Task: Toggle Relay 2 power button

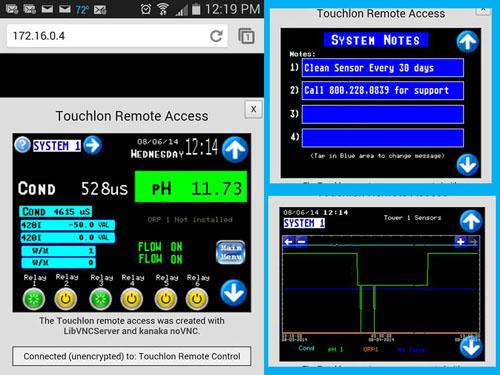Action: coord(66,299)
